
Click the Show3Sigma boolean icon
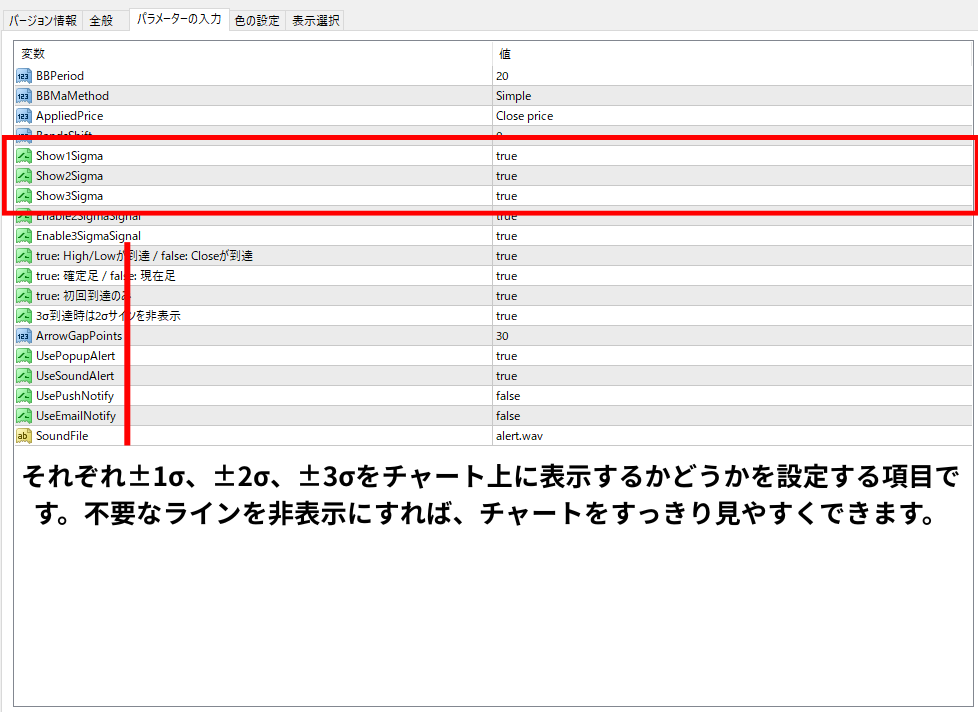(x=24, y=196)
